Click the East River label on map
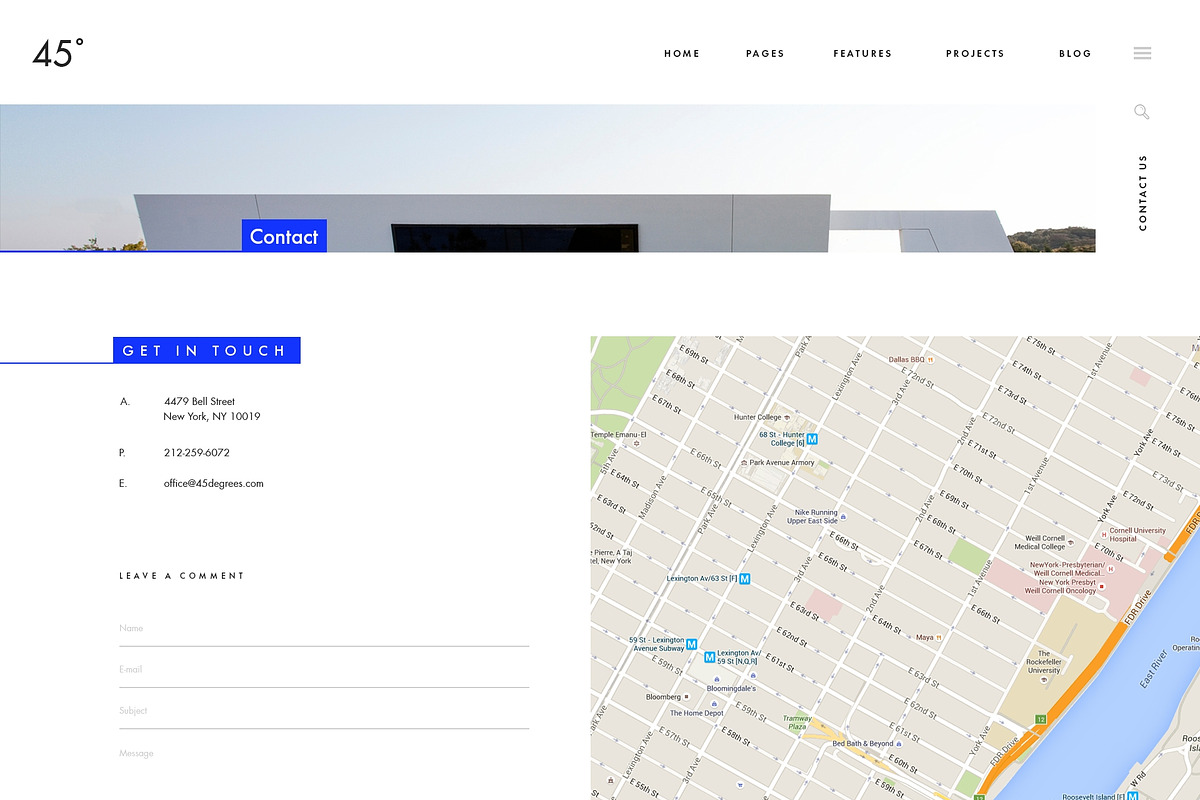The width and height of the screenshot is (1200, 800). (1154, 667)
